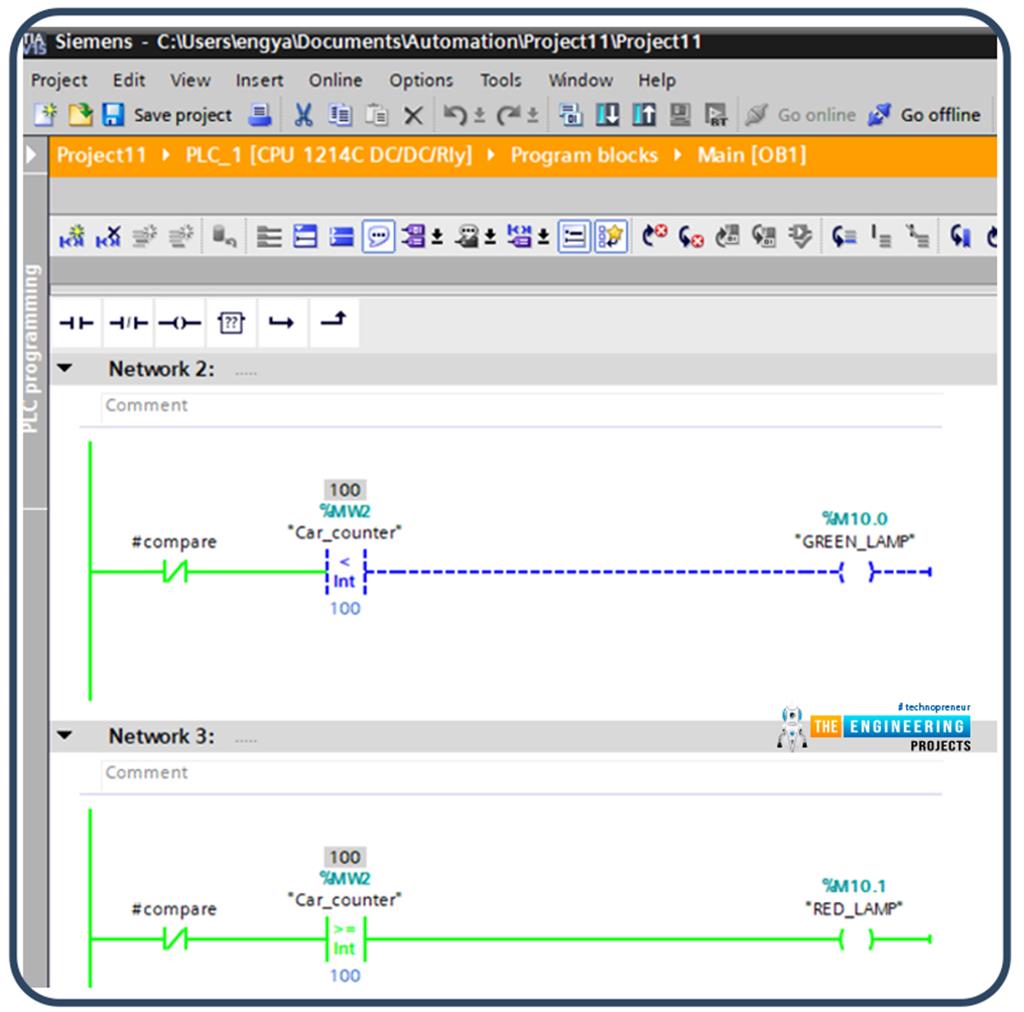This screenshot has width=1024, height=1012.
Task: Insert an open branch element
Action: tap(282, 322)
